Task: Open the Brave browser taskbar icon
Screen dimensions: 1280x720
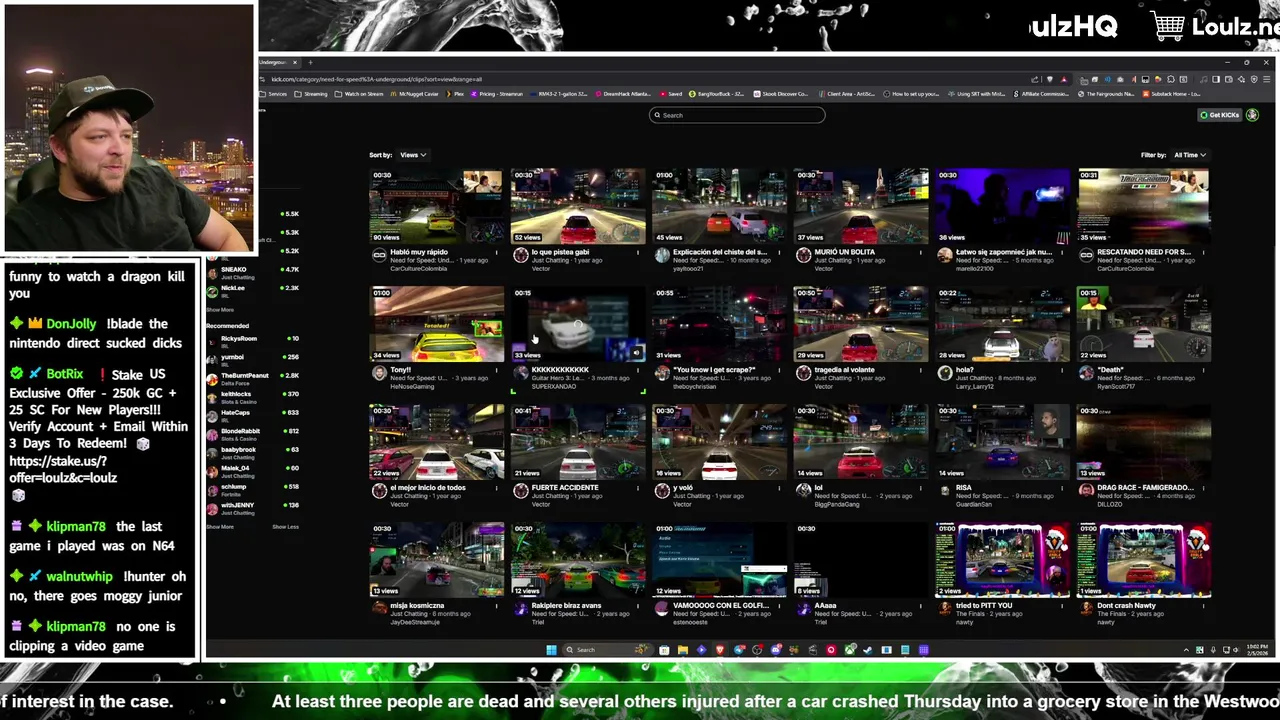Action: [x=720, y=650]
